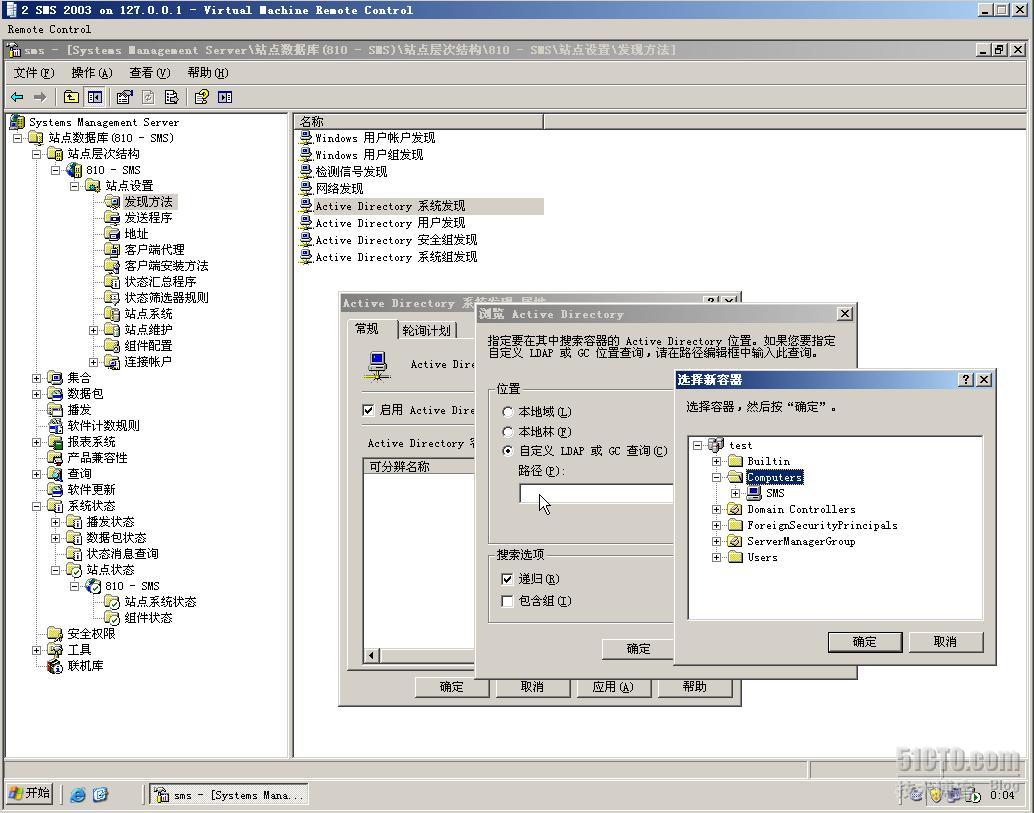Open the Remote Control menu
The height and width of the screenshot is (813, 1034).
(49, 29)
